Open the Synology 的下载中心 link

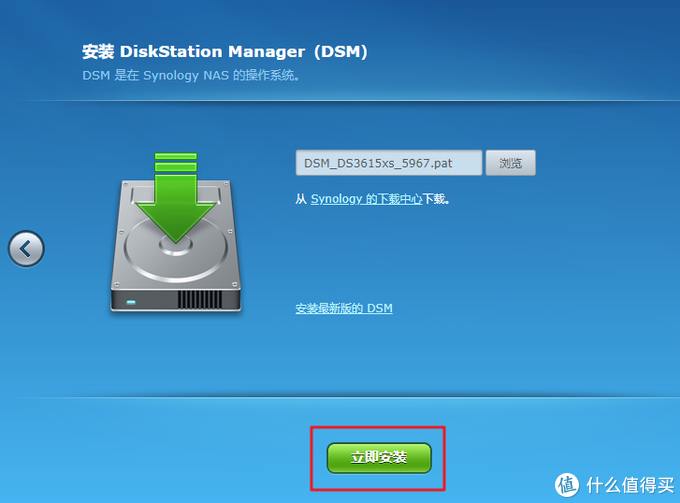tap(366, 199)
